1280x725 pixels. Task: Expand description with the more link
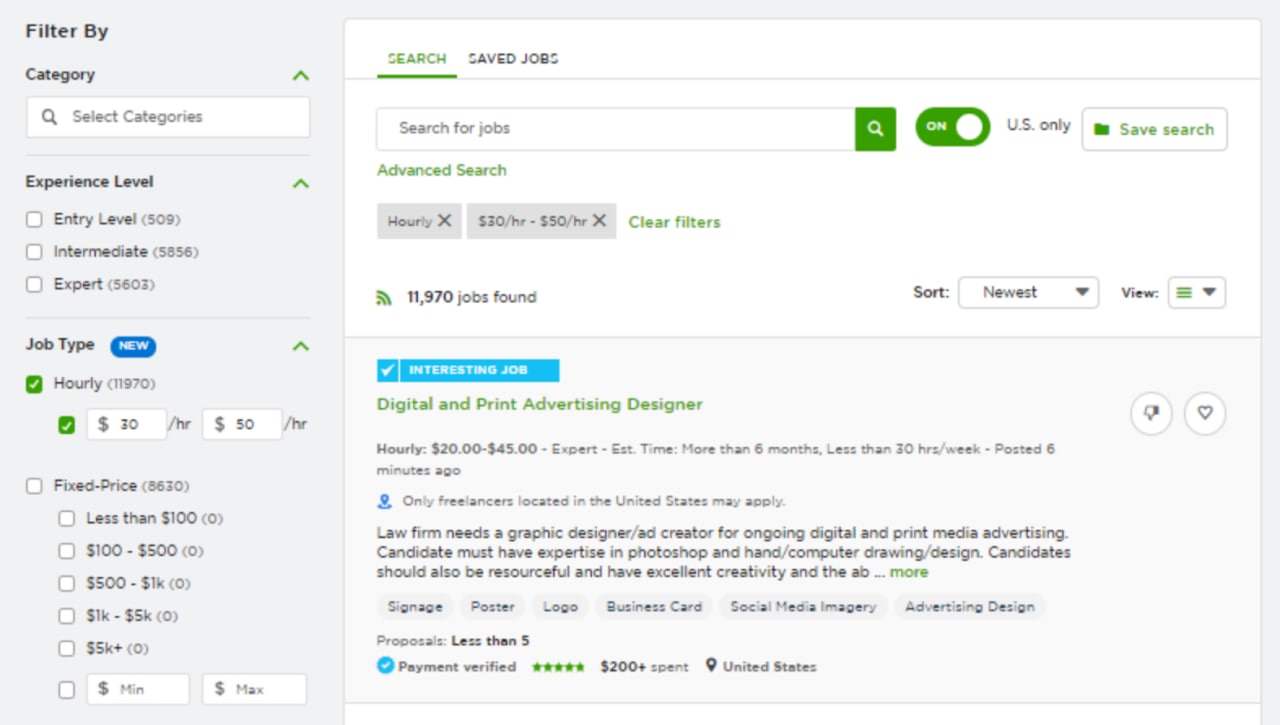pos(909,572)
